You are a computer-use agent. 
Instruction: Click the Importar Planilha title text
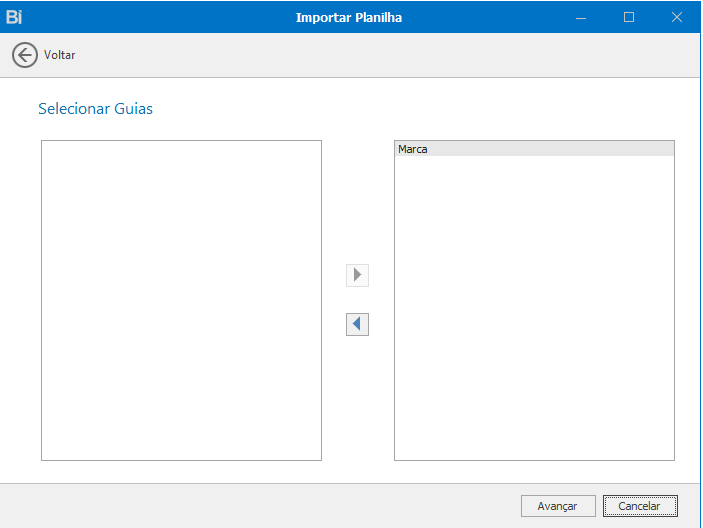pyautogui.click(x=349, y=17)
